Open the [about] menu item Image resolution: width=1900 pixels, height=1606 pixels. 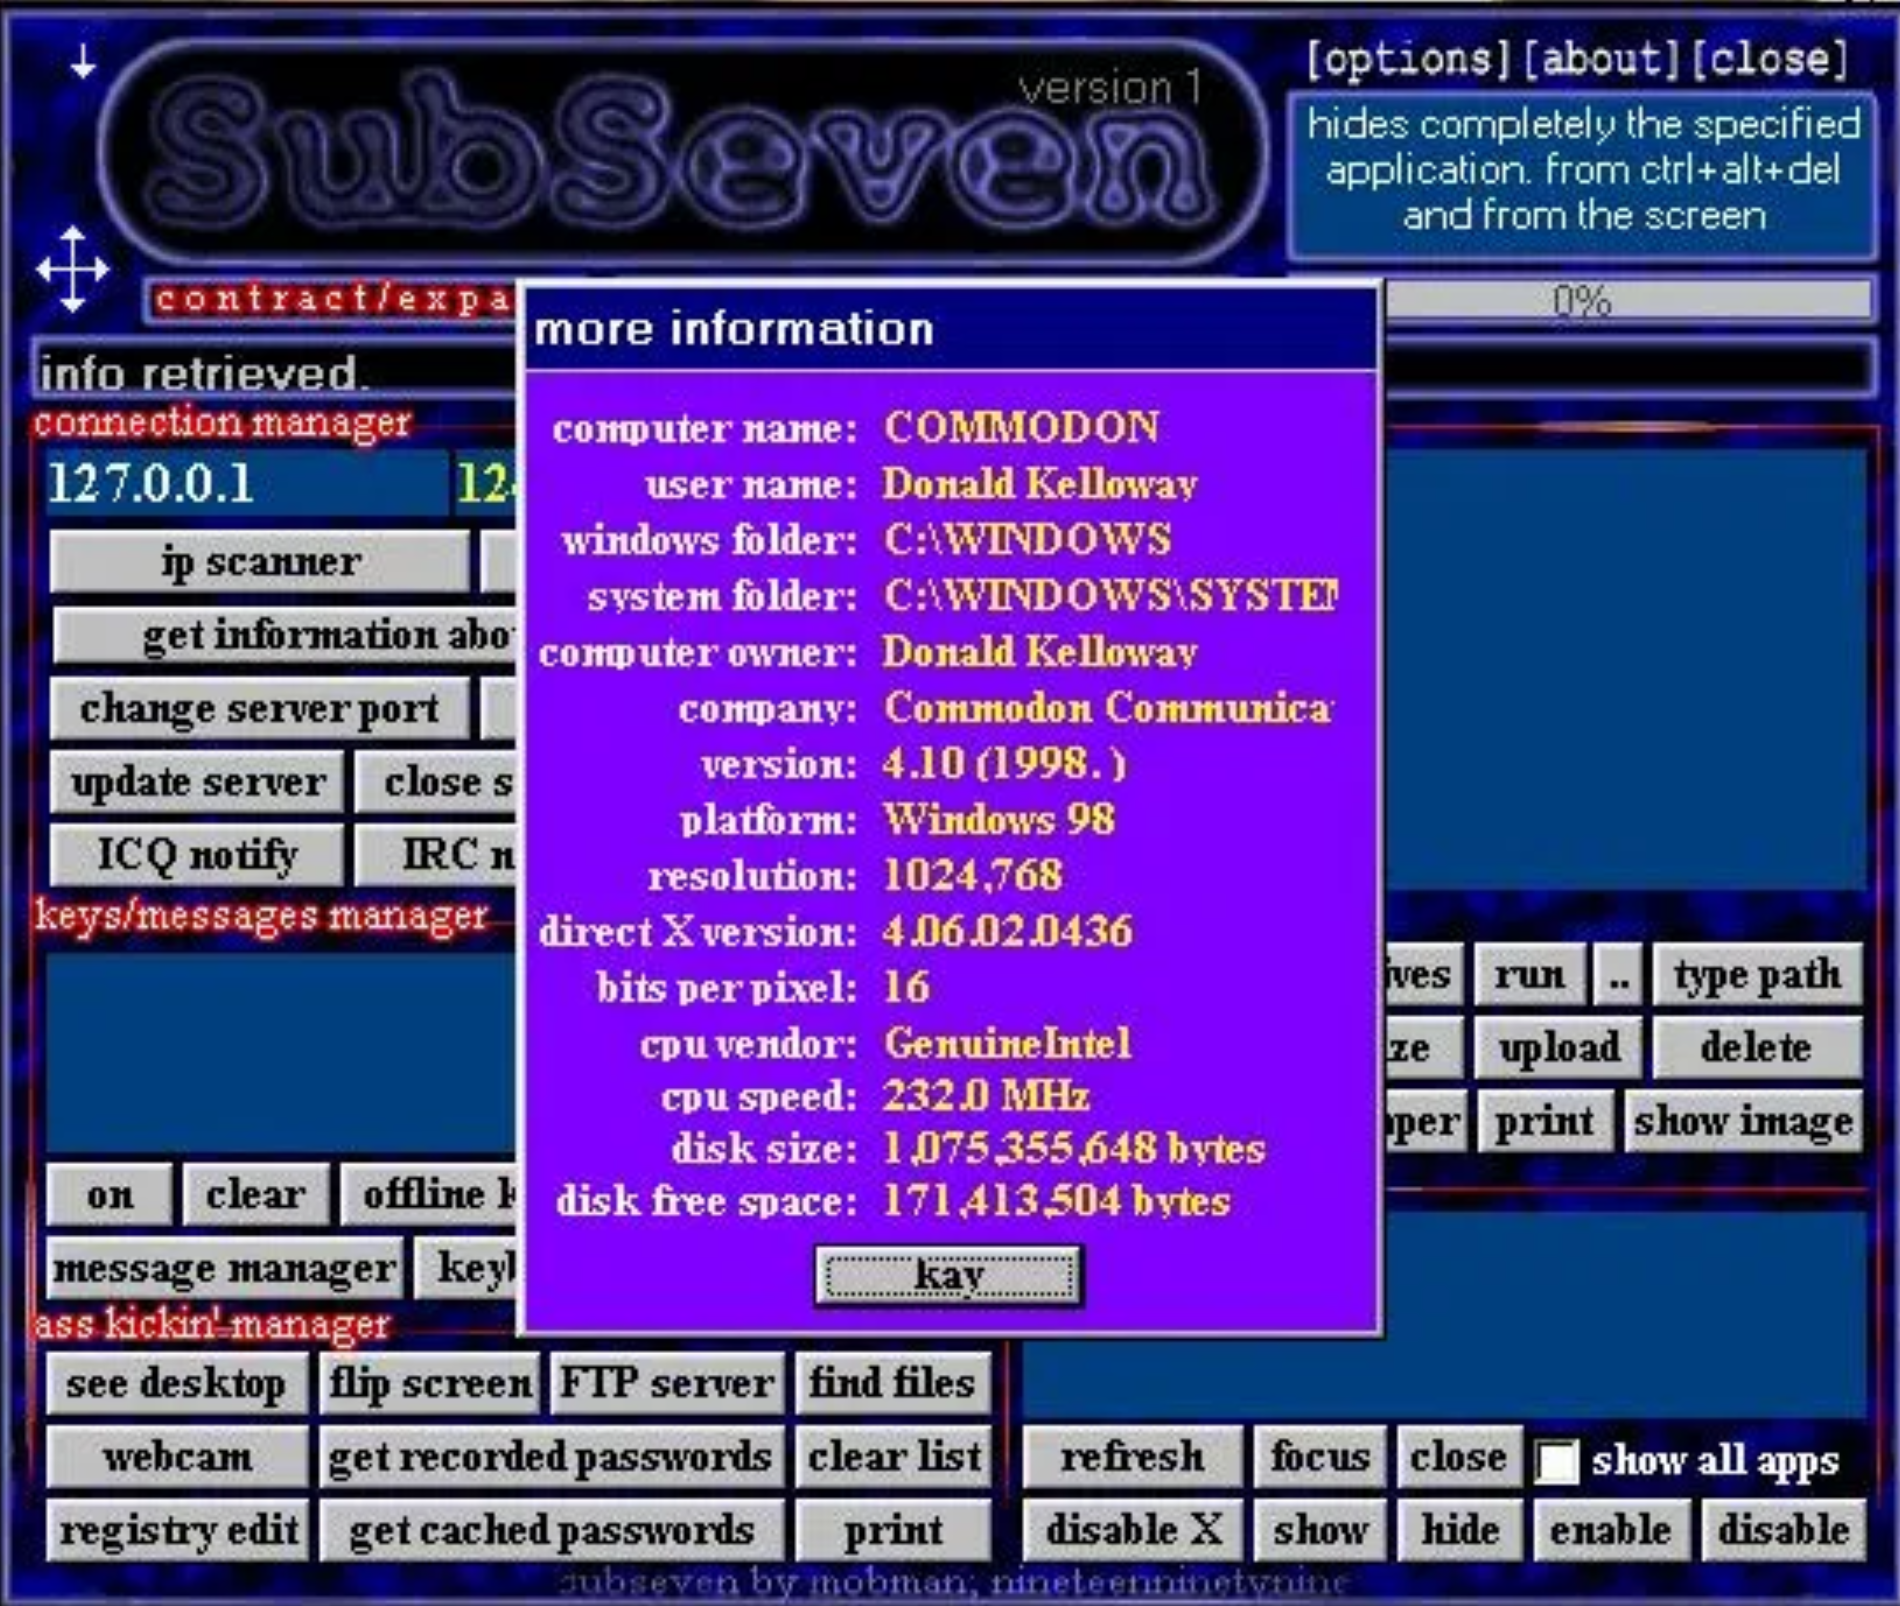click(x=1602, y=59)
